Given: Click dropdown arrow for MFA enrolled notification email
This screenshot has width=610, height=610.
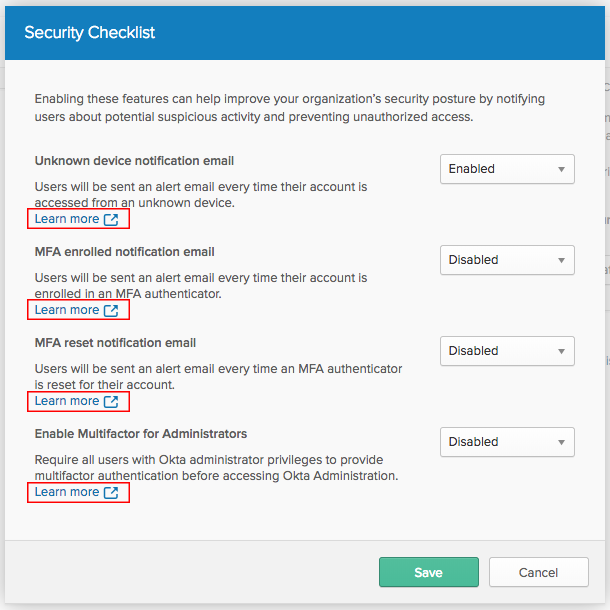Looking at the screenshot, I should point(561,260).
